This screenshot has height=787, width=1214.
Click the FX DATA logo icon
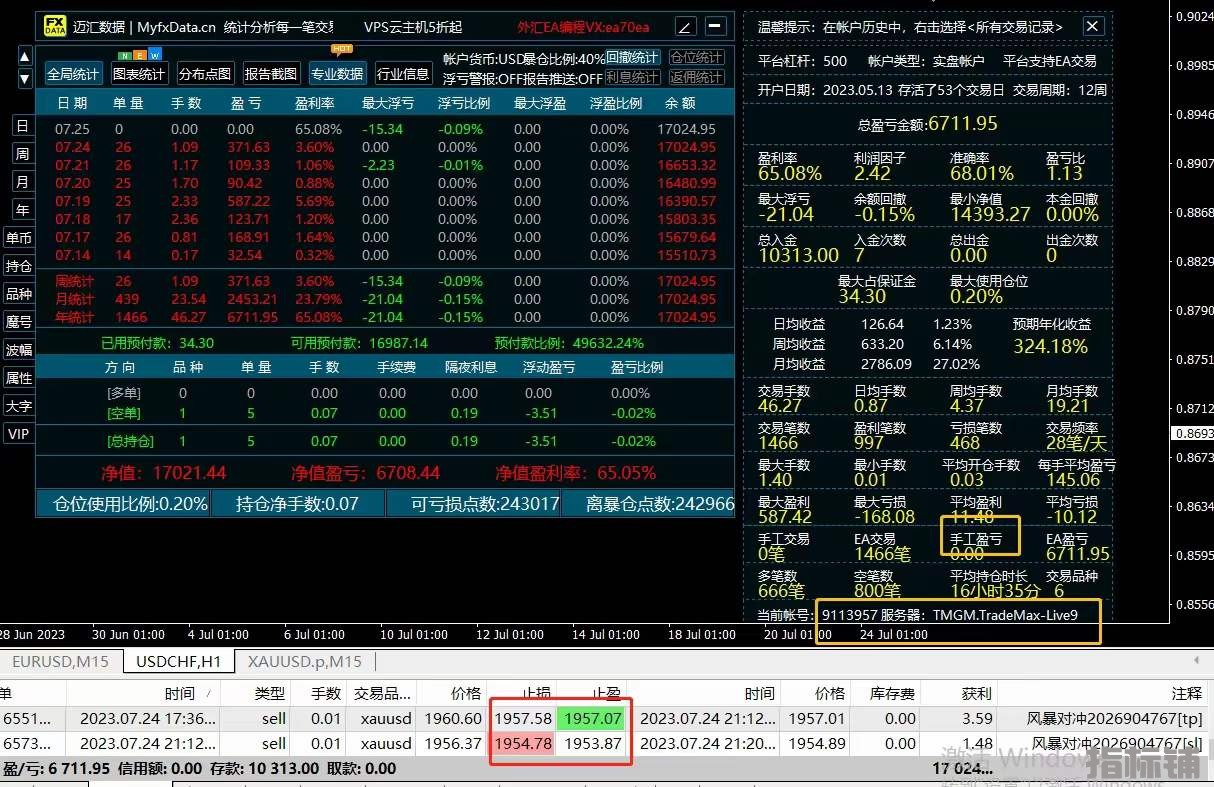[x=53, y=27]
